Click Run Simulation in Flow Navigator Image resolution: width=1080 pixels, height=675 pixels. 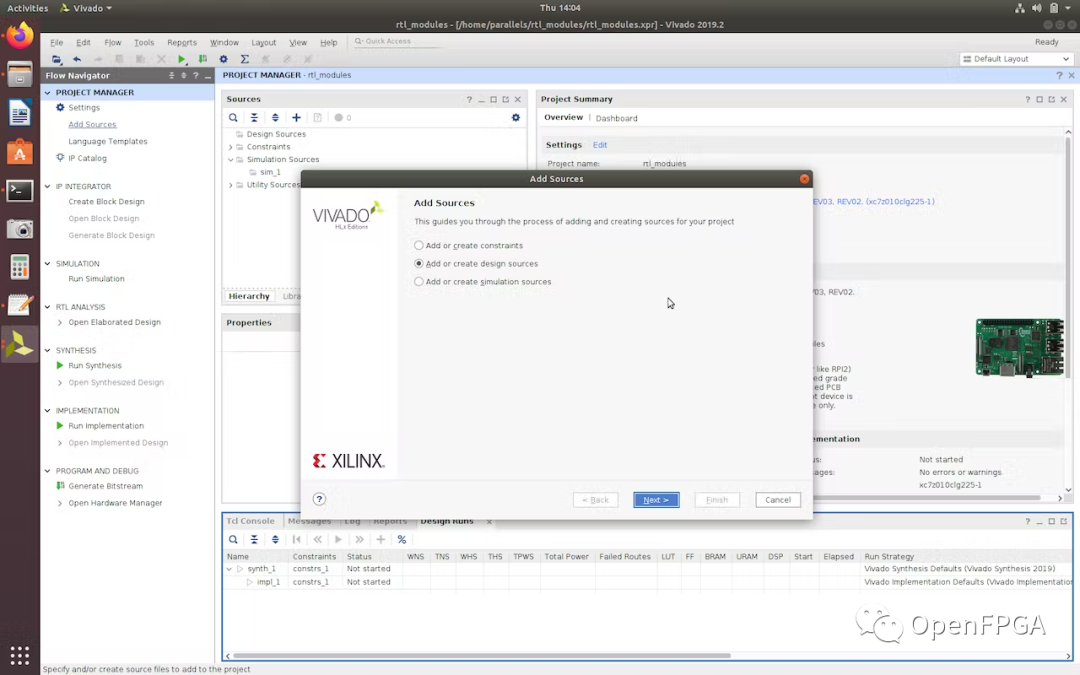[x=96, y=279]
